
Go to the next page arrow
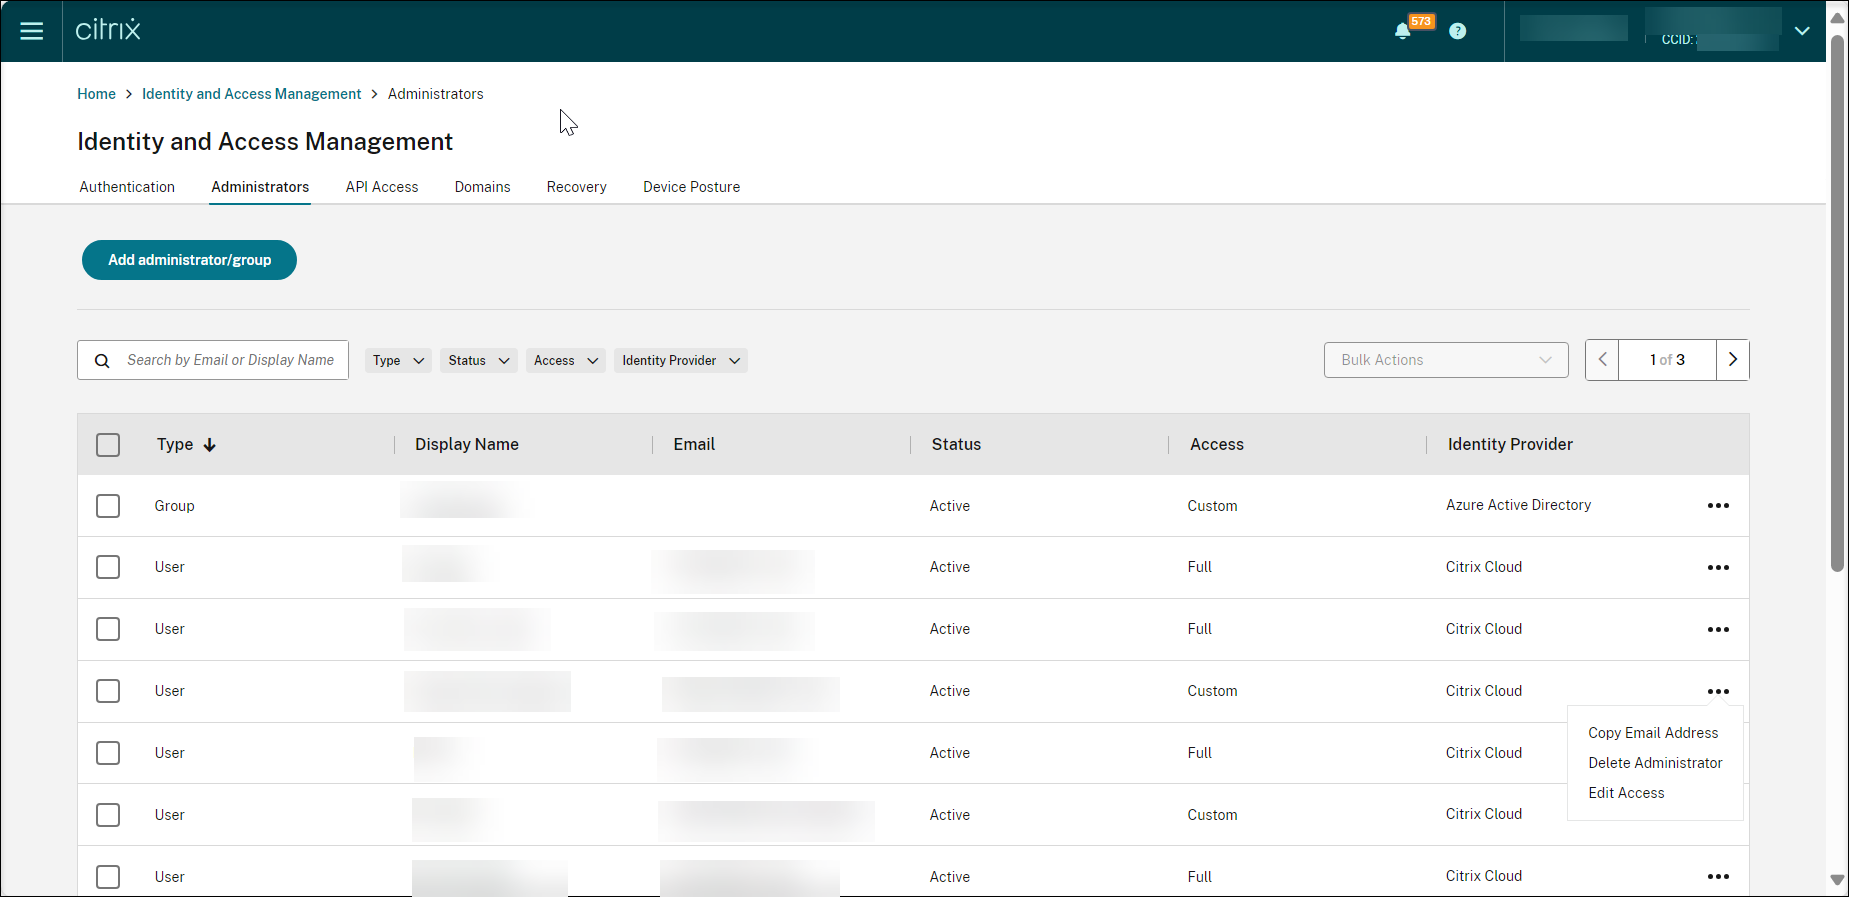[1732, 360]
